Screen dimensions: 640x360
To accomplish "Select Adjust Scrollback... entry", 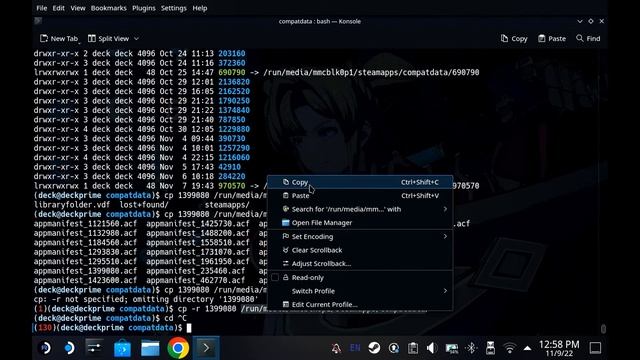I will pyautogui.click(x=360, y=263).
